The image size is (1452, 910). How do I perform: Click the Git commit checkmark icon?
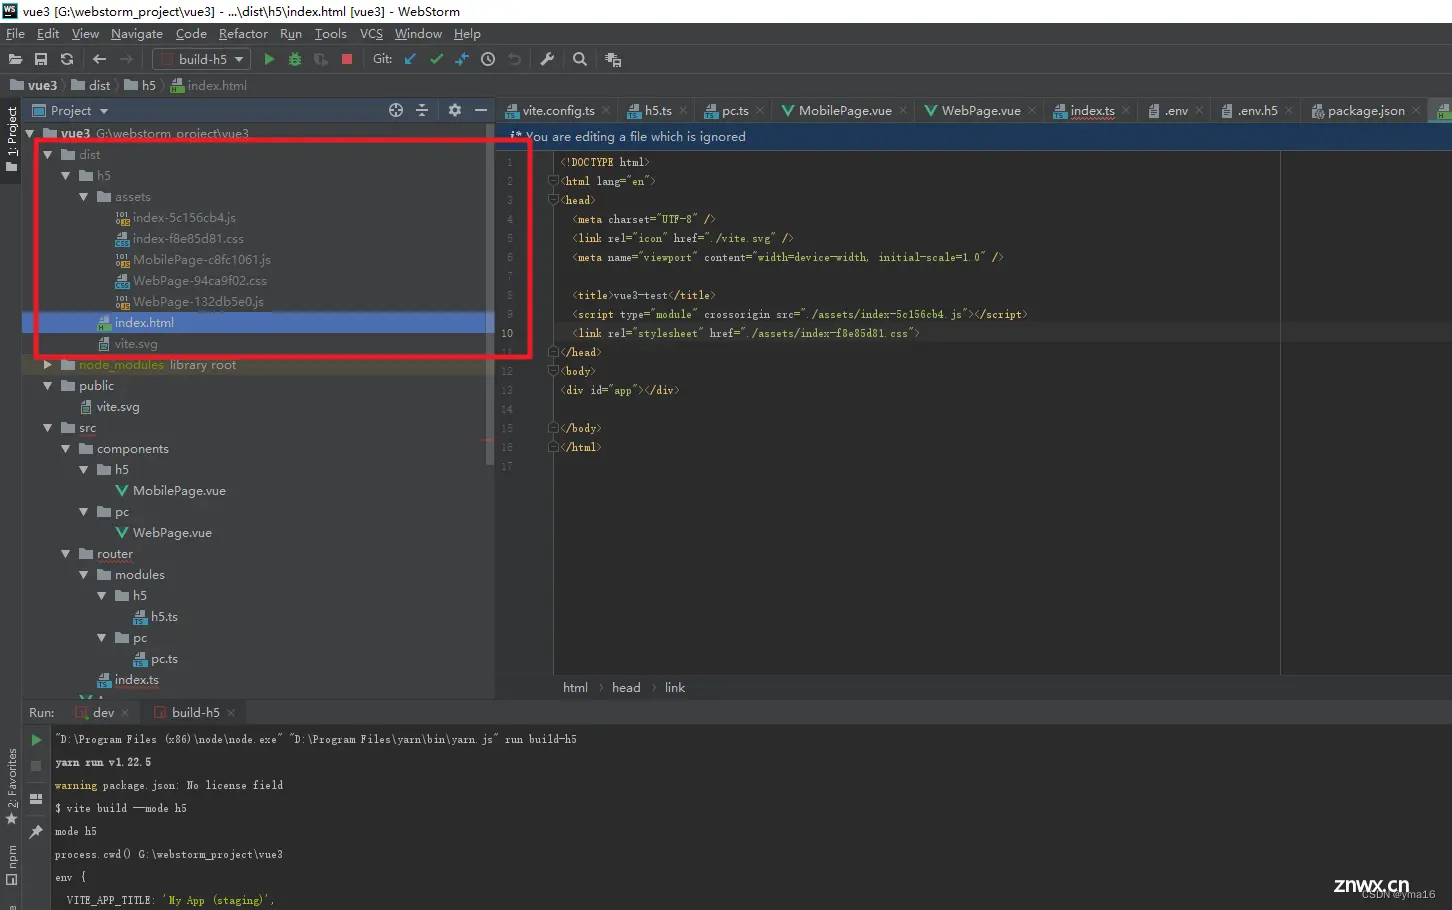pos(436,59)
